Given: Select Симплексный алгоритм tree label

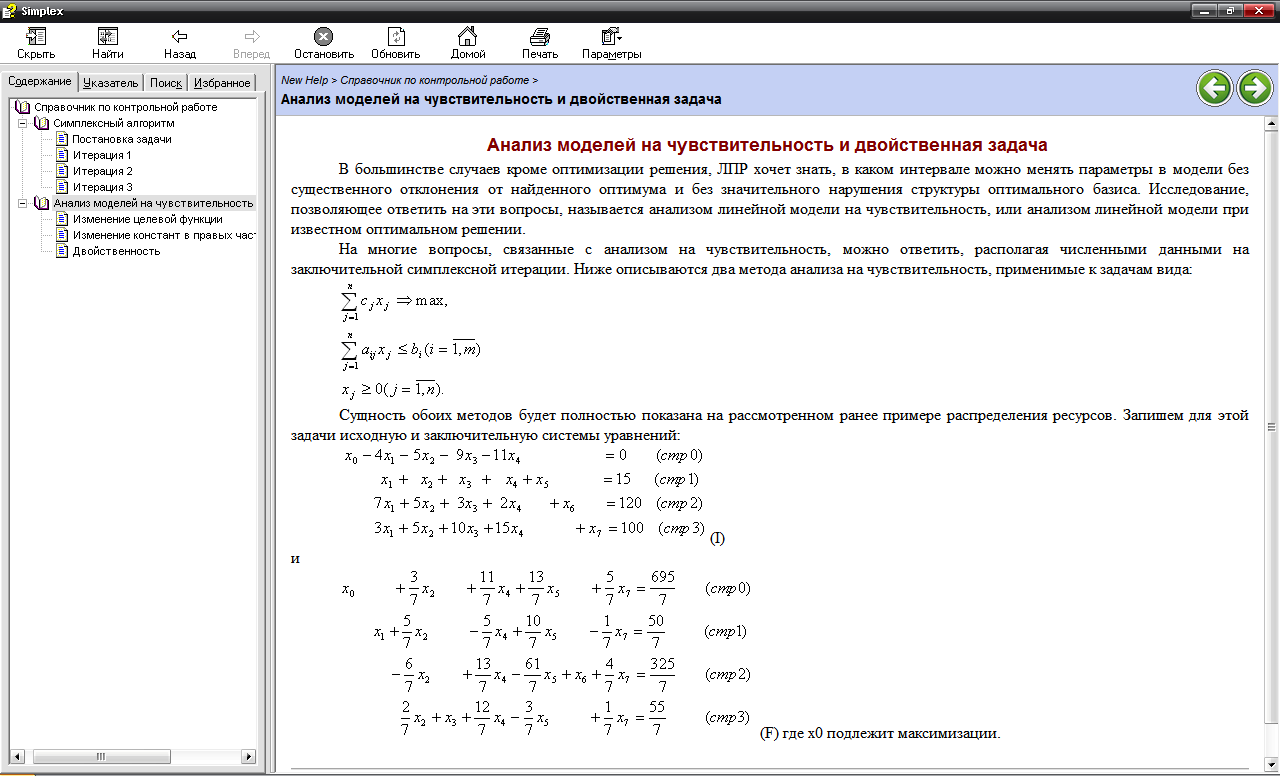Looking at the screenshot, I should 114,123.
